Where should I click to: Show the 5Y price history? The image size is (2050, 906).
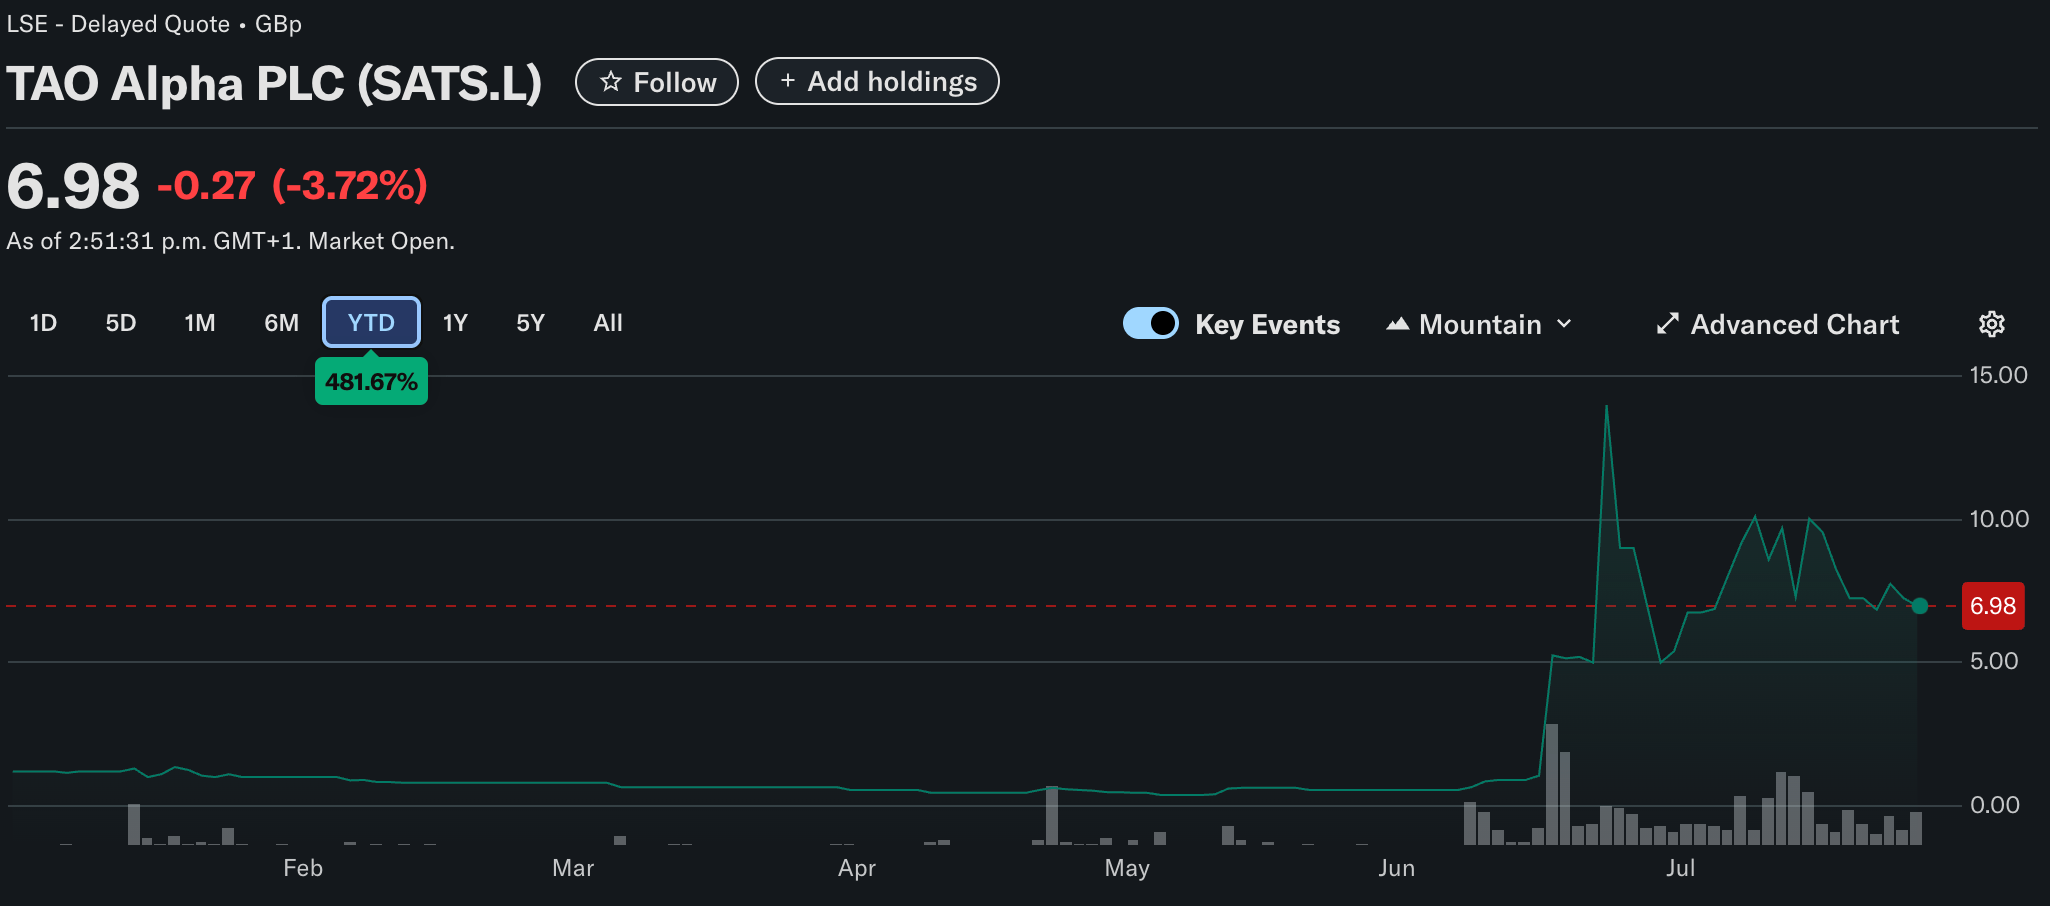[x=530, y=323]
